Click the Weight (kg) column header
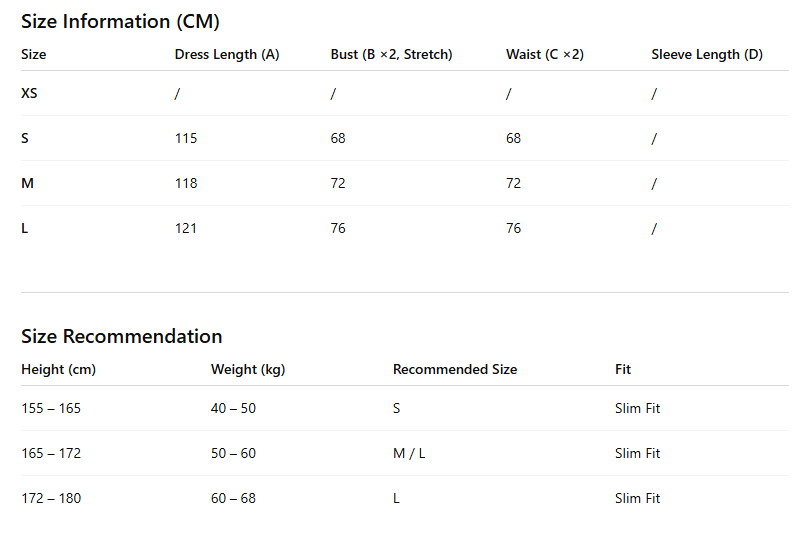The width and height of the screenshot is (797, 545). [248, 369]
